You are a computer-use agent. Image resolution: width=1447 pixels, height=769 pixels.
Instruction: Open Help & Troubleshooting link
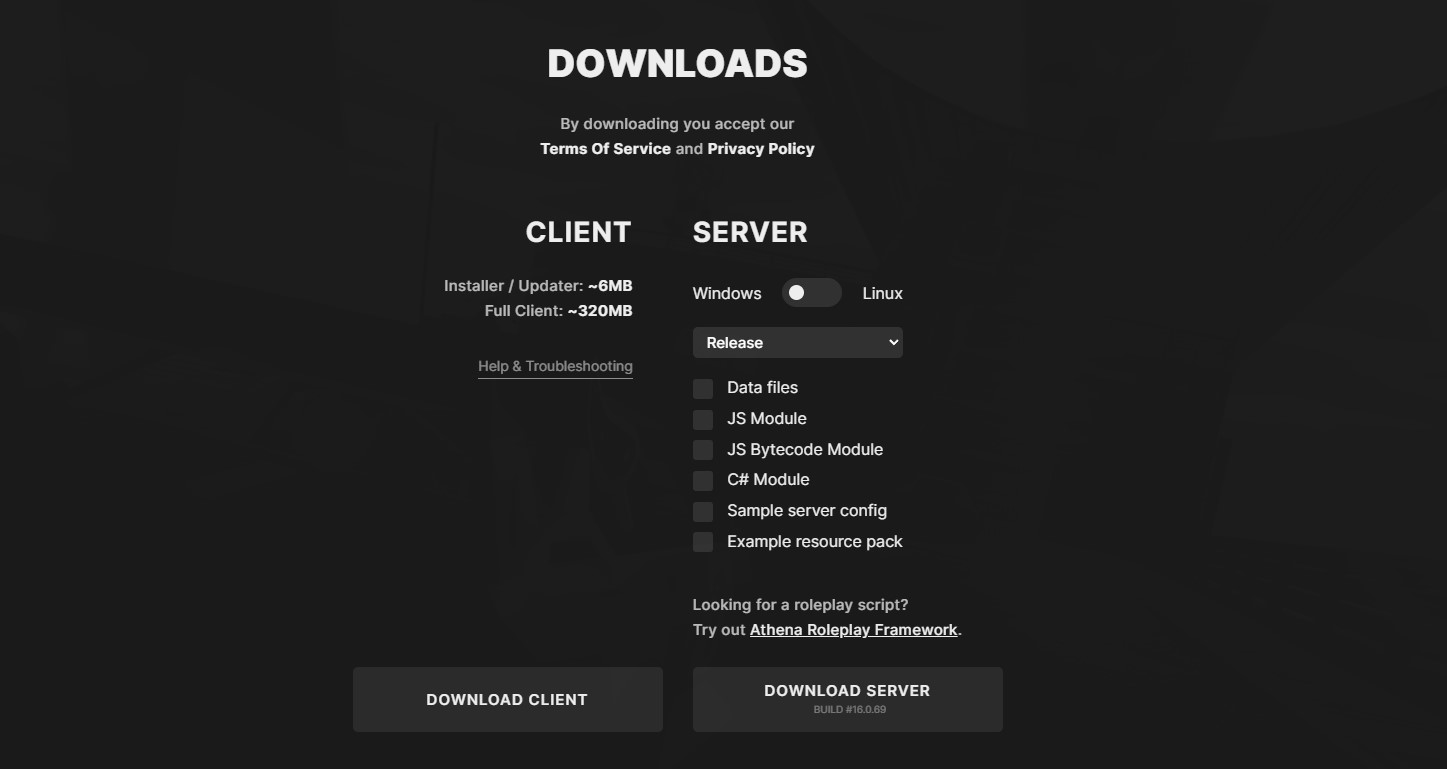(555, 366)
